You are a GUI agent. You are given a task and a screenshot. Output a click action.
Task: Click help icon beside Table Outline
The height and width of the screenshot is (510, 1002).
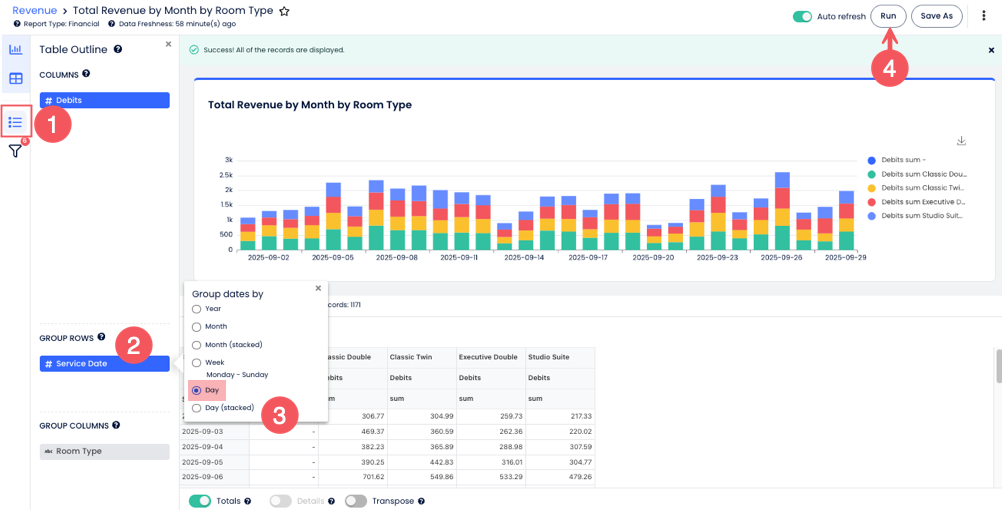(x=118, y=49)
